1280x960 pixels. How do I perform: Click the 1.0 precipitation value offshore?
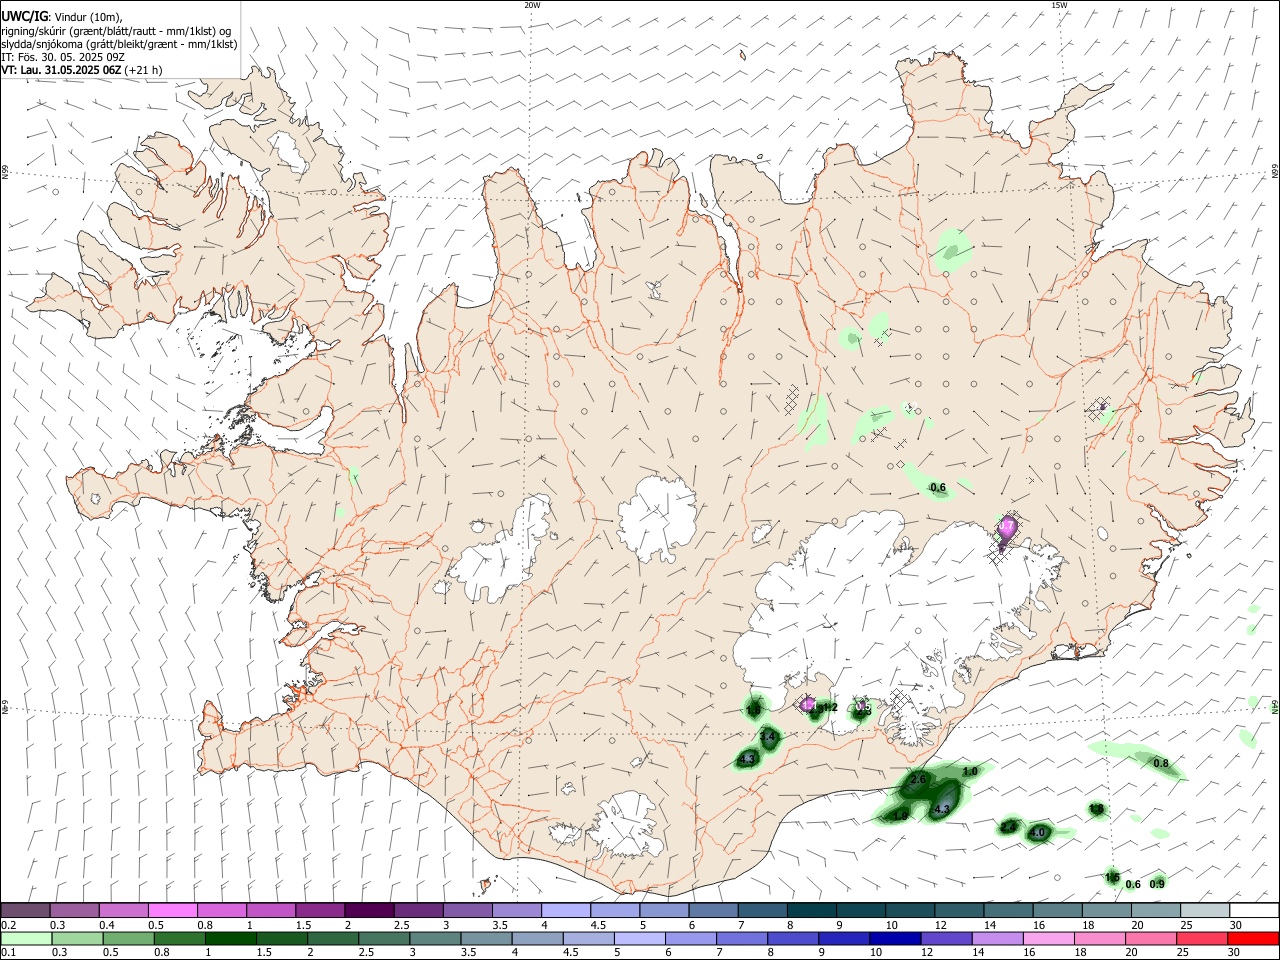(970, 772)
